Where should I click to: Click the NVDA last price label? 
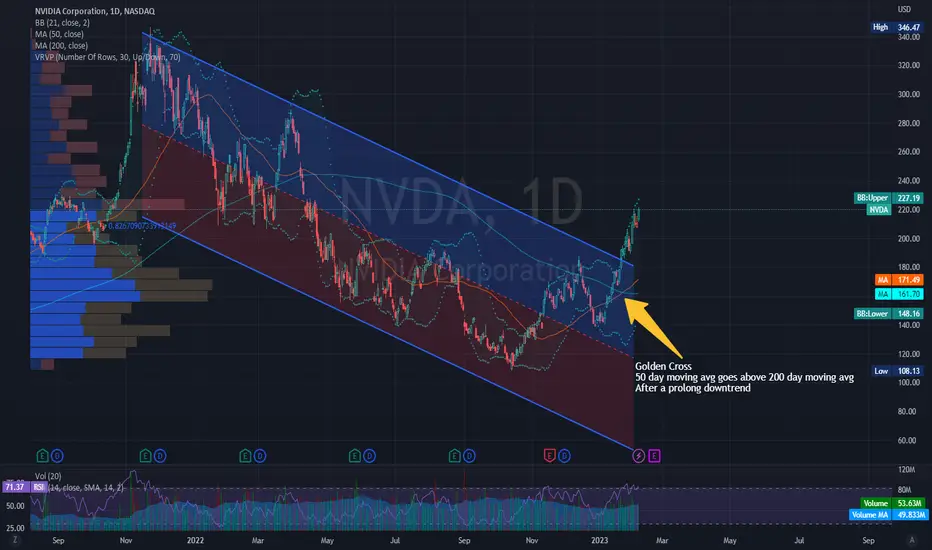pos(879,210)
